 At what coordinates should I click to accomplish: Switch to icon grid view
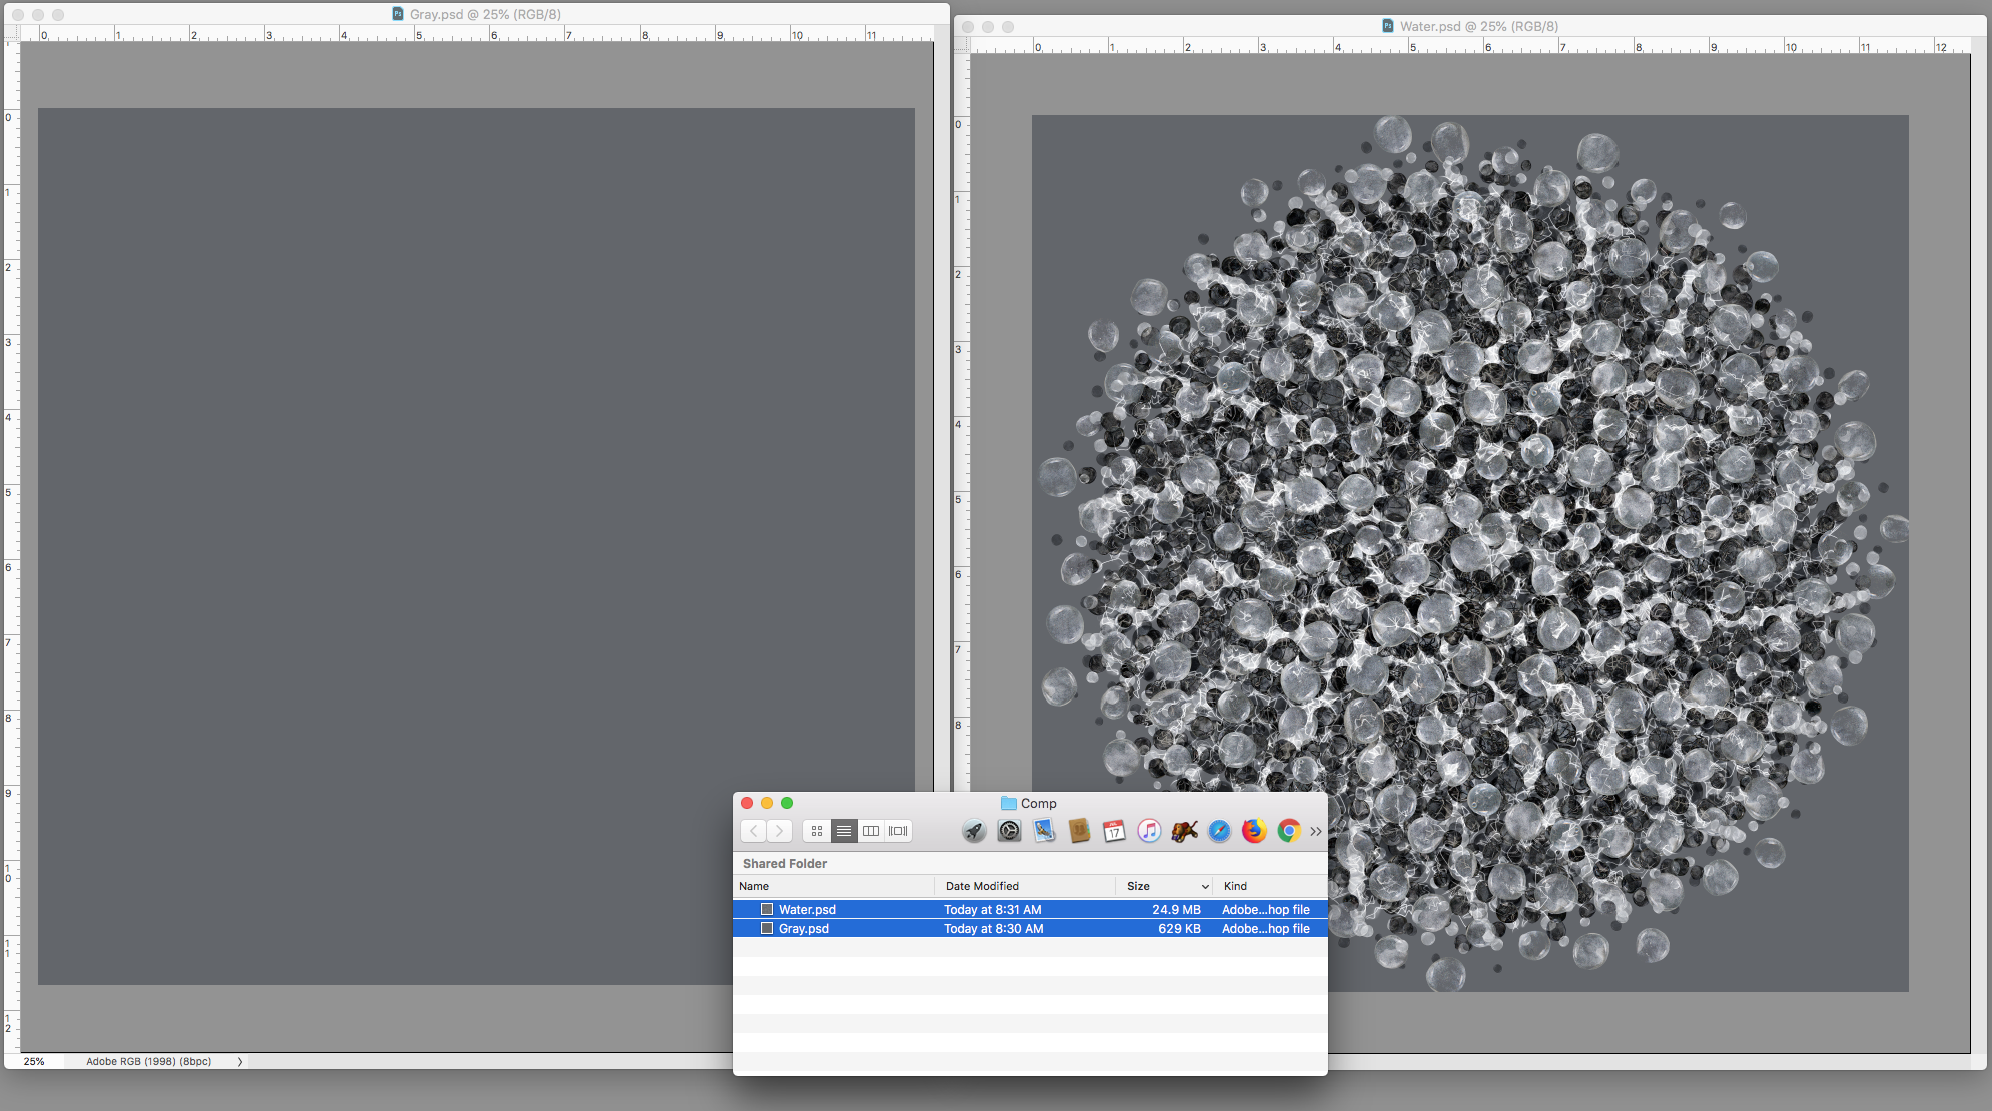coord(817,831)
